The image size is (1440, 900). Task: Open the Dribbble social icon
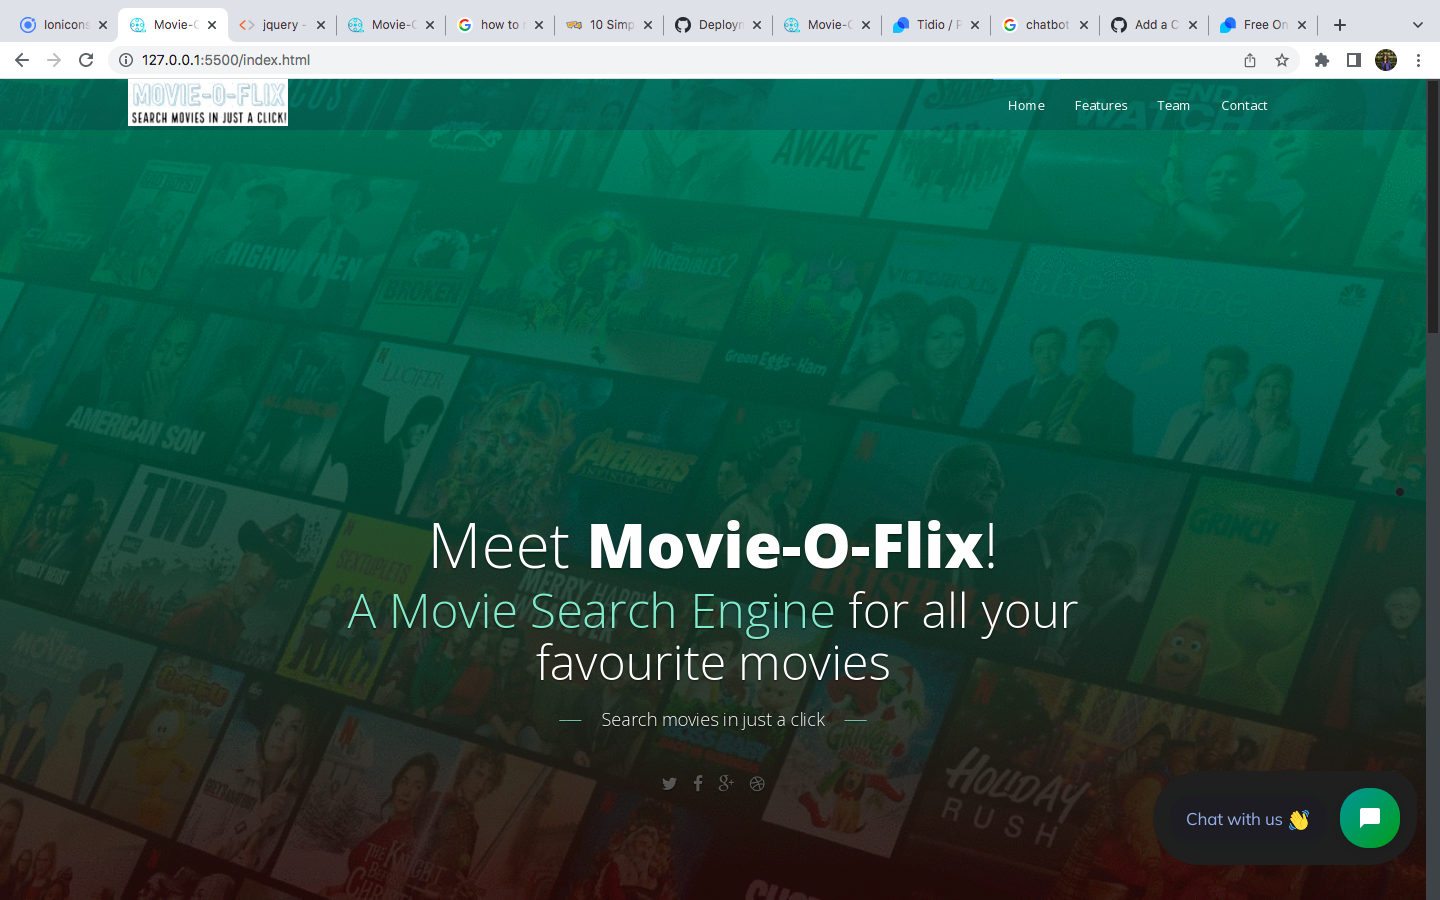coord(757,783)
